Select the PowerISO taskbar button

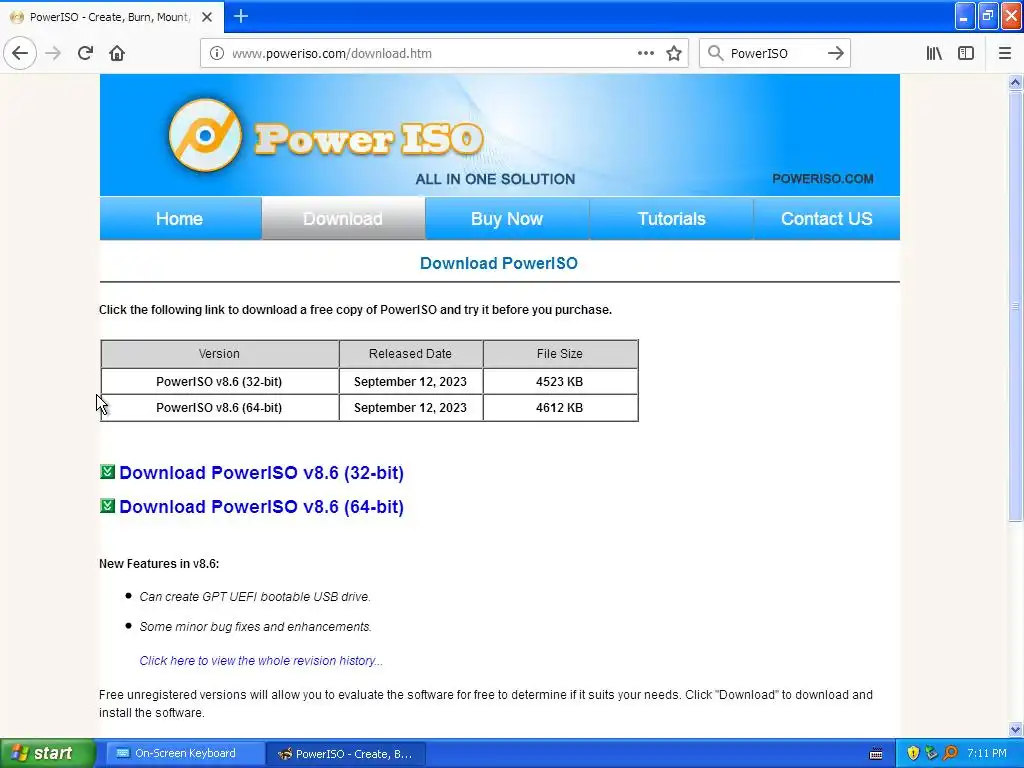(x=346, y=754)
